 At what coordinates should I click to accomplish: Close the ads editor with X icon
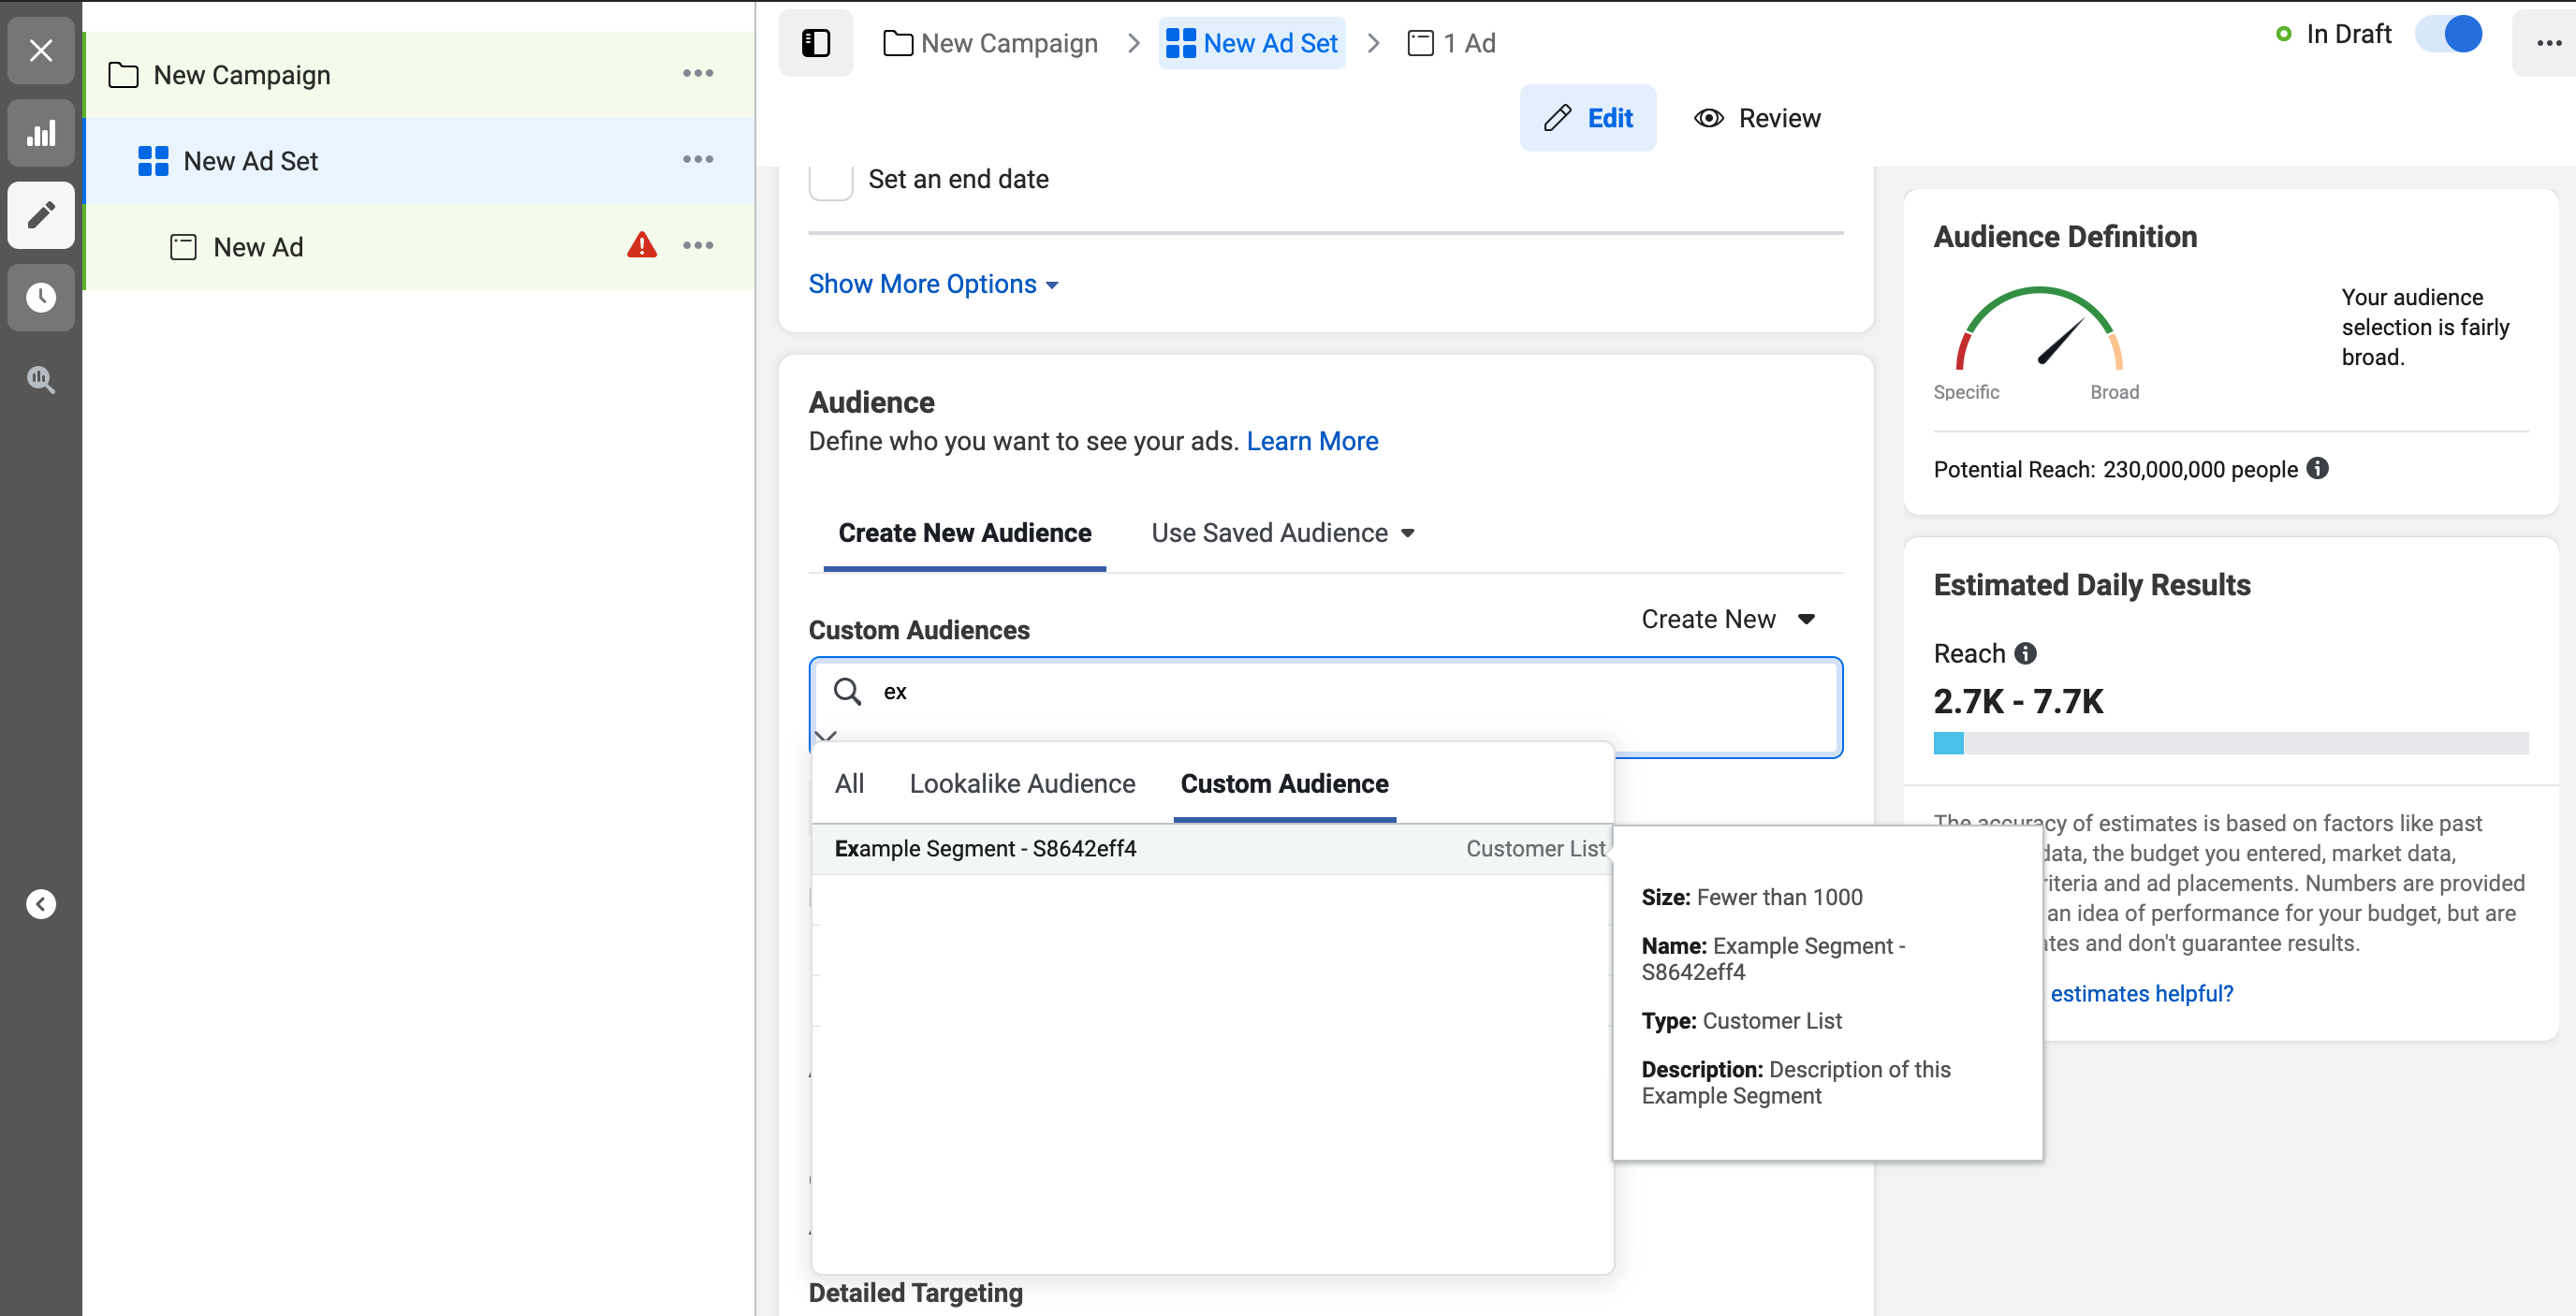[41, 50]
